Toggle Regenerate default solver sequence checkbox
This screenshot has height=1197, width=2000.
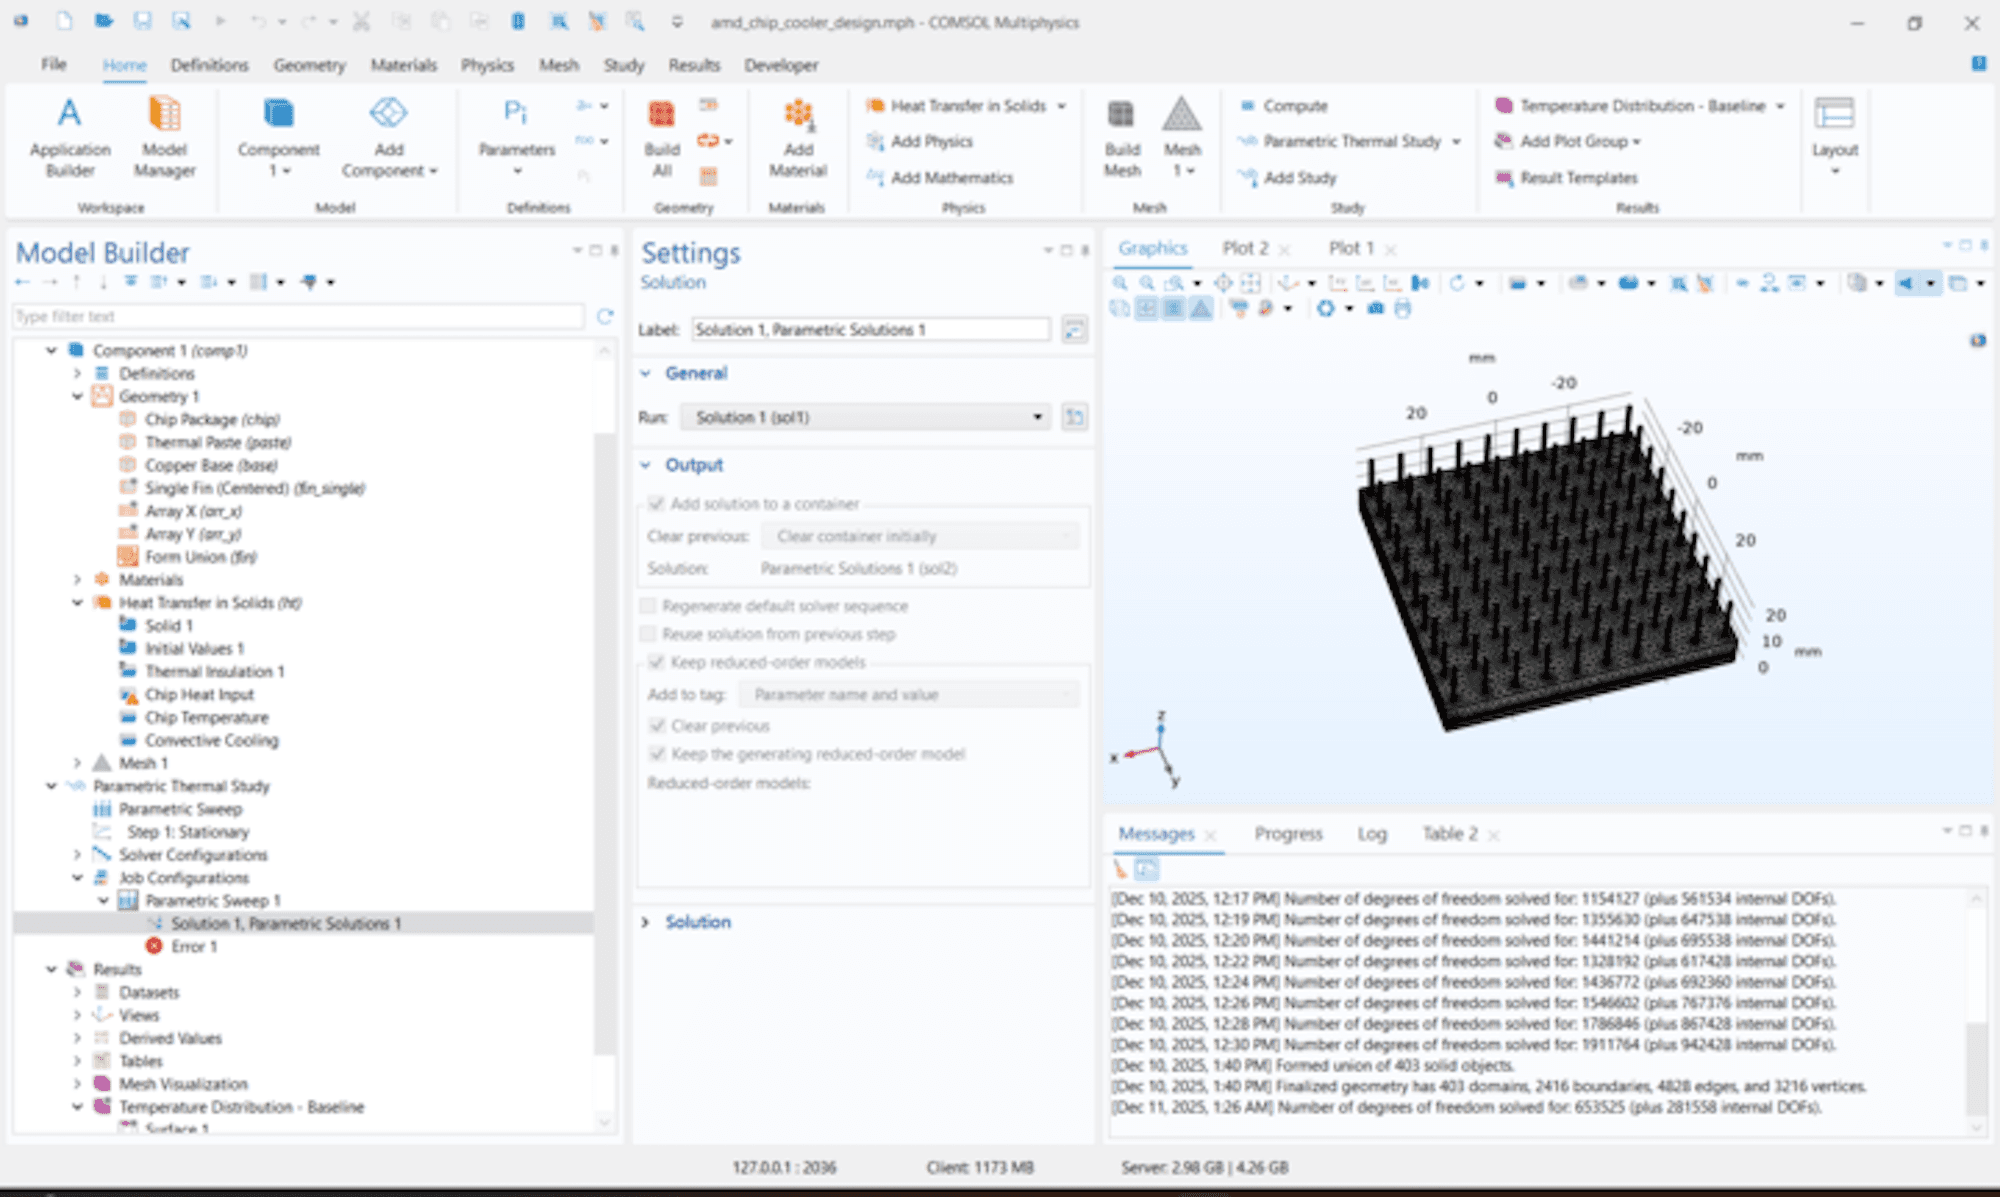649,606
